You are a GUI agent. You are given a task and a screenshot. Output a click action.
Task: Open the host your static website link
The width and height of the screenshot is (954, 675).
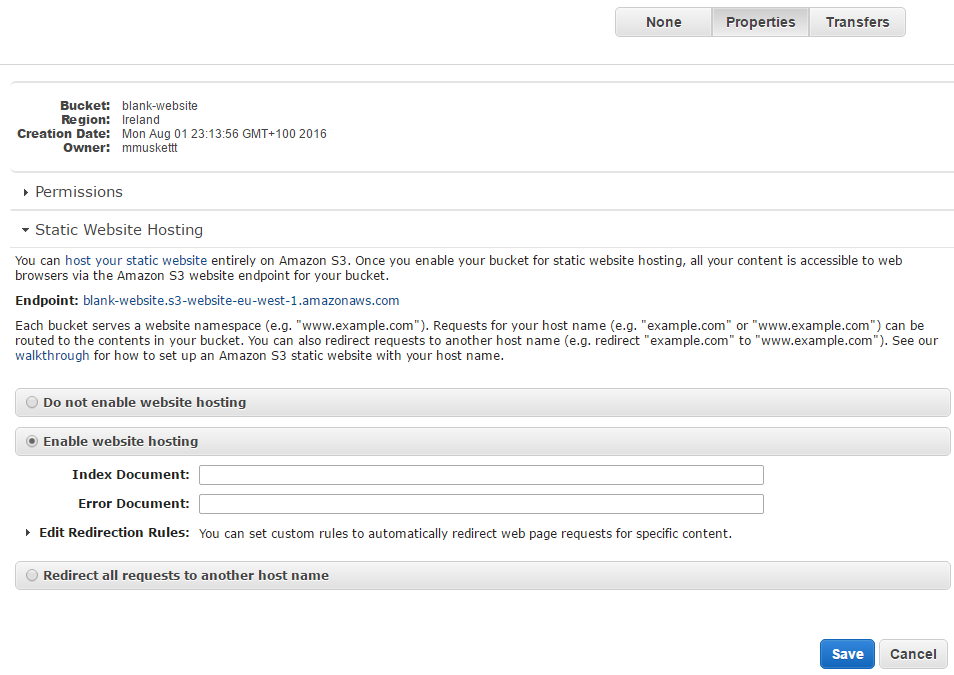[136, 261]
